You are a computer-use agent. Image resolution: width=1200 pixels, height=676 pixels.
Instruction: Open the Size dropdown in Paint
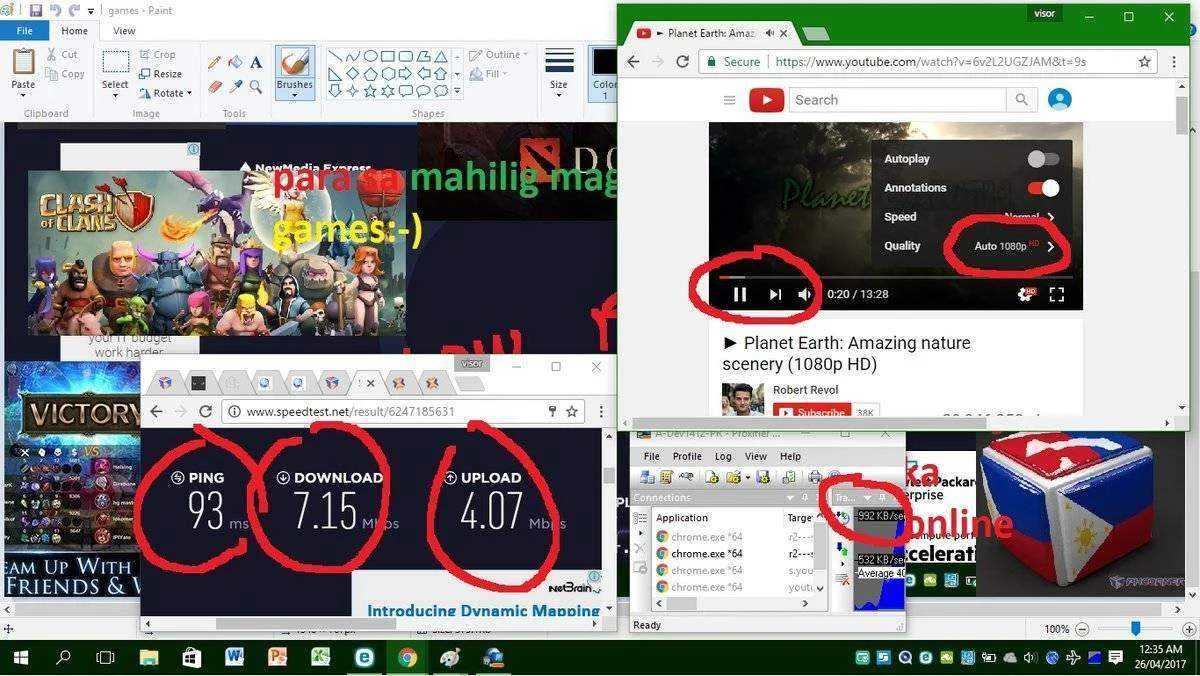(x=559, y=93)
